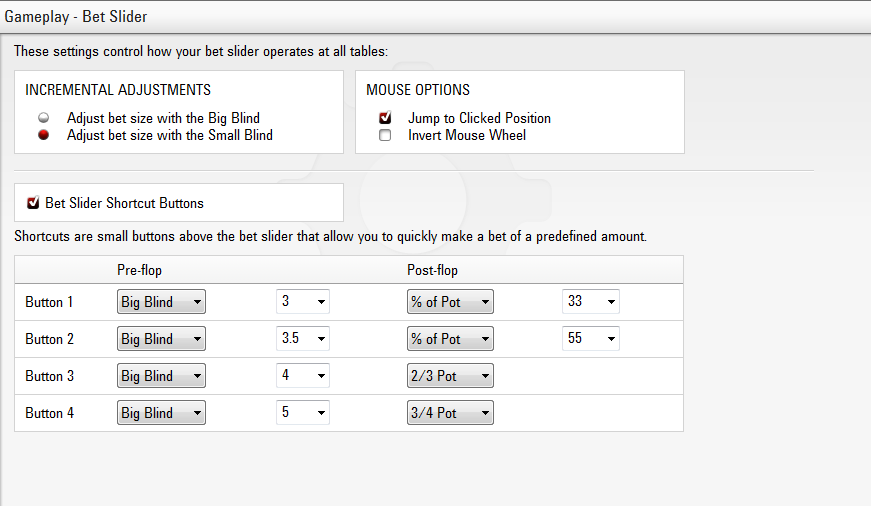
Task: Open Button 1 post-flop % of Pot dropdown
Action: tap(450, 302)
